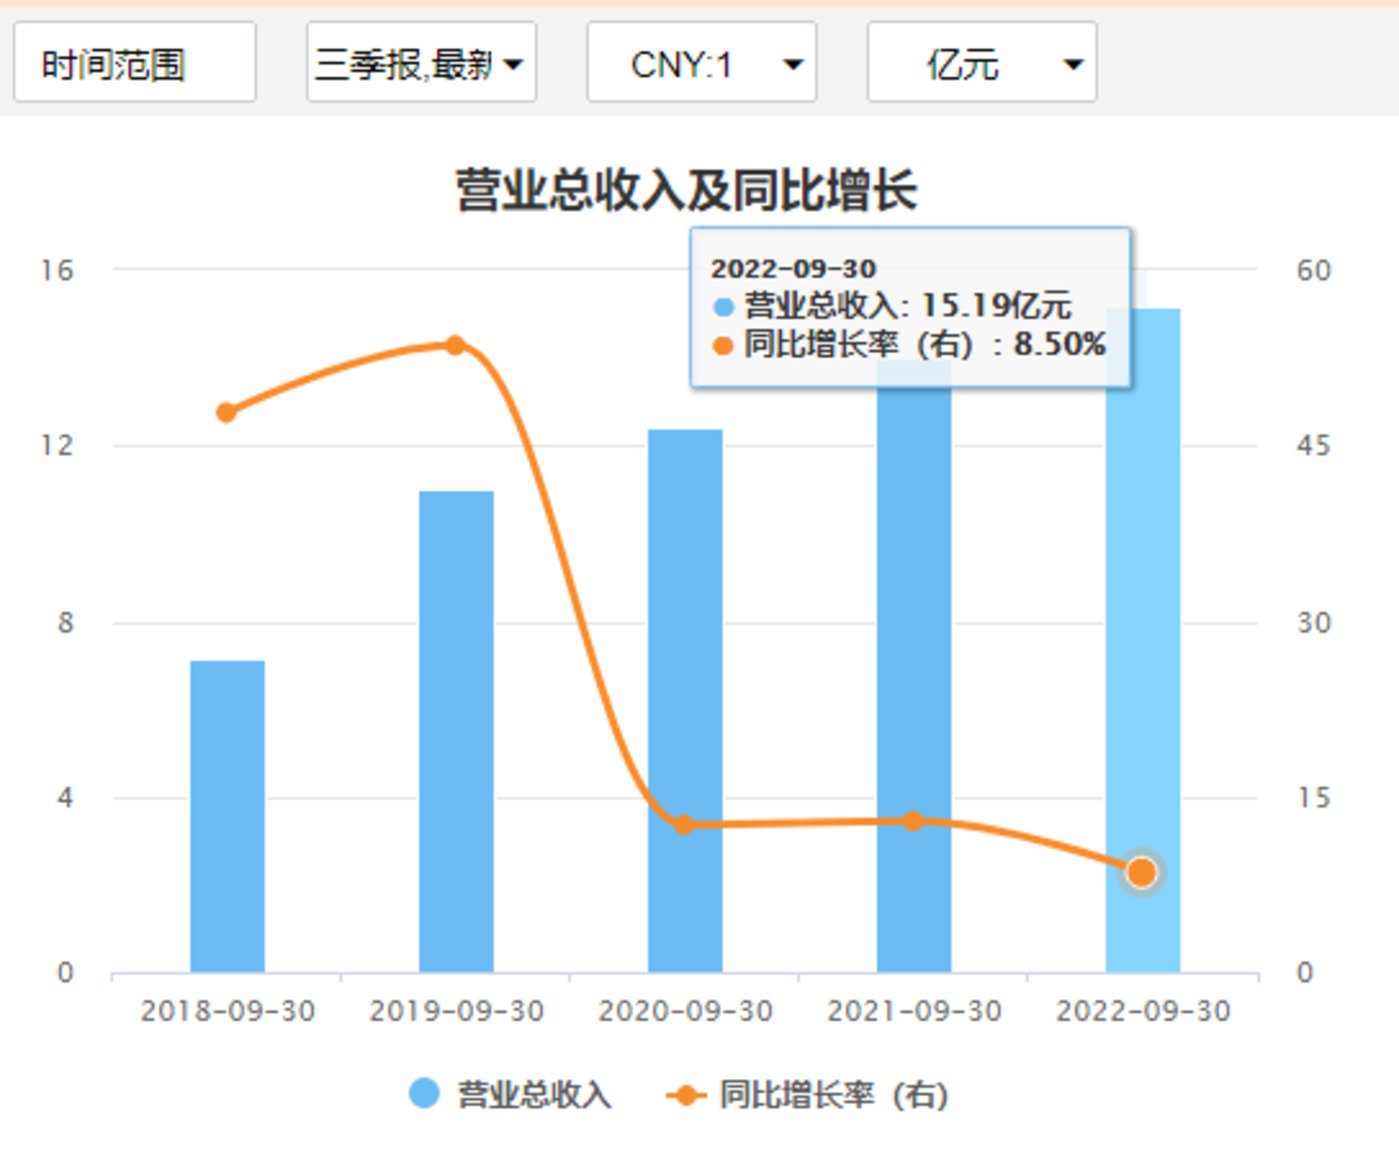Click the chart title 营业总收入及同比增长

tap(686, 190)
